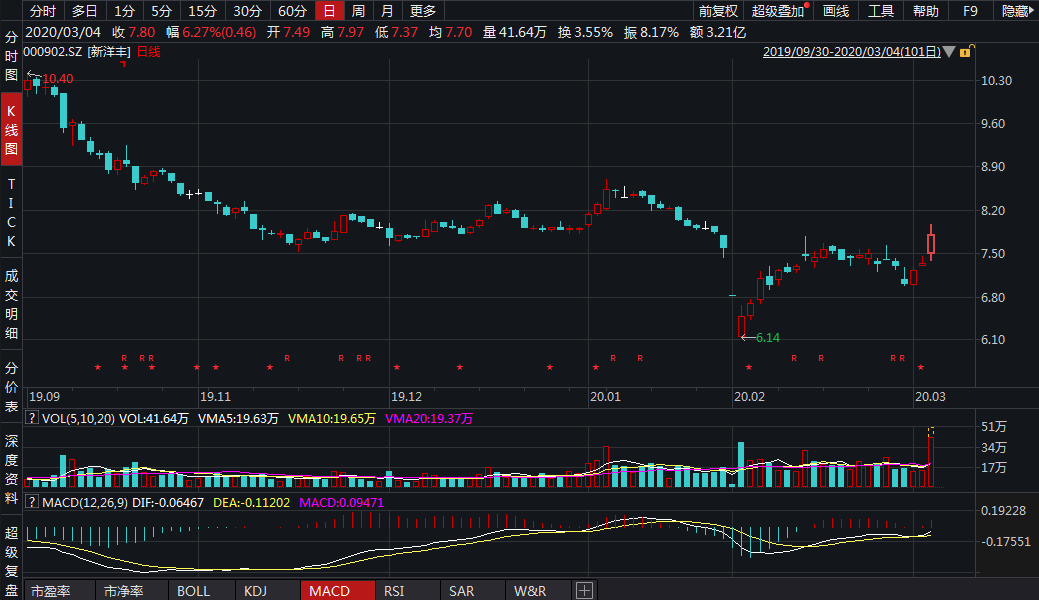The height and width of the screenshot is (600, 1039).
Task: Click the 量 41.64万 volume value
Action: (x=514, y=32)
